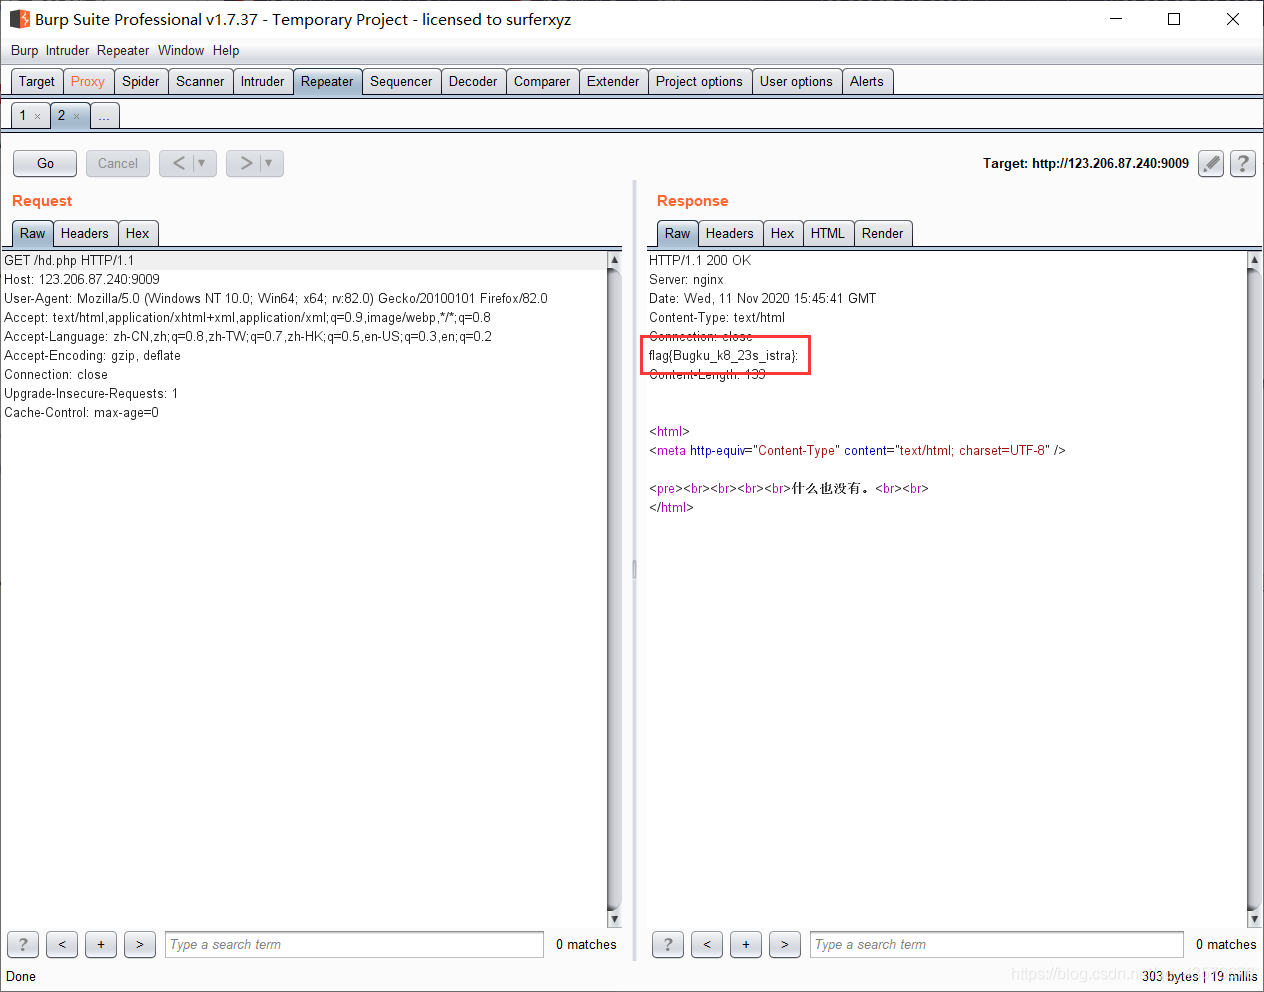Switch to the Decoder tab
This screenshot has height=992, width=1264.
tap(473, 82)
